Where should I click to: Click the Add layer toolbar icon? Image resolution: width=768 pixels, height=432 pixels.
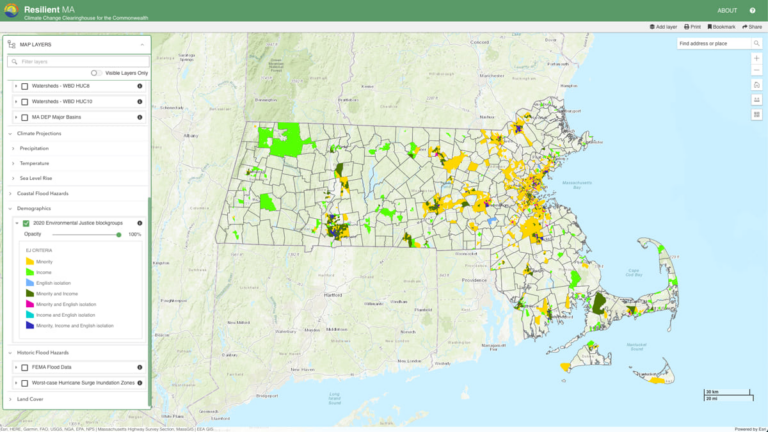[x=652, y=27]
